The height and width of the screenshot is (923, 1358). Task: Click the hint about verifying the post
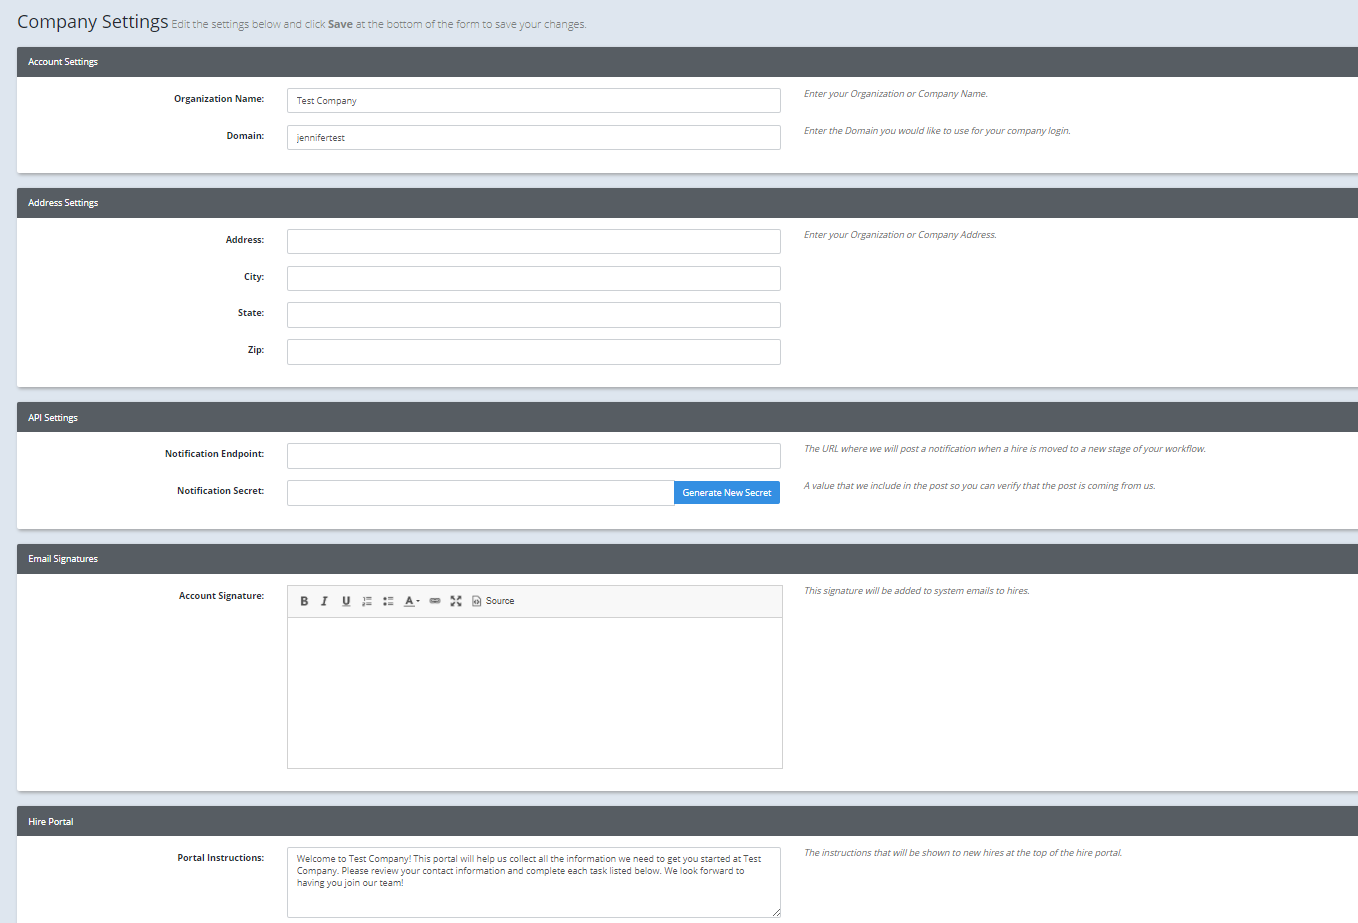(x=980, y=486)
